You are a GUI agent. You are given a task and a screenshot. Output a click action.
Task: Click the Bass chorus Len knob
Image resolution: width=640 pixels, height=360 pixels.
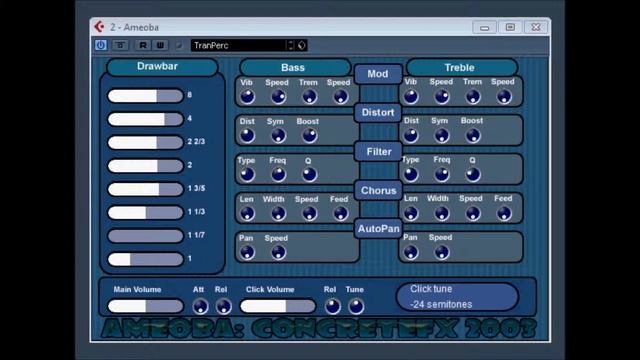[247, 213]
